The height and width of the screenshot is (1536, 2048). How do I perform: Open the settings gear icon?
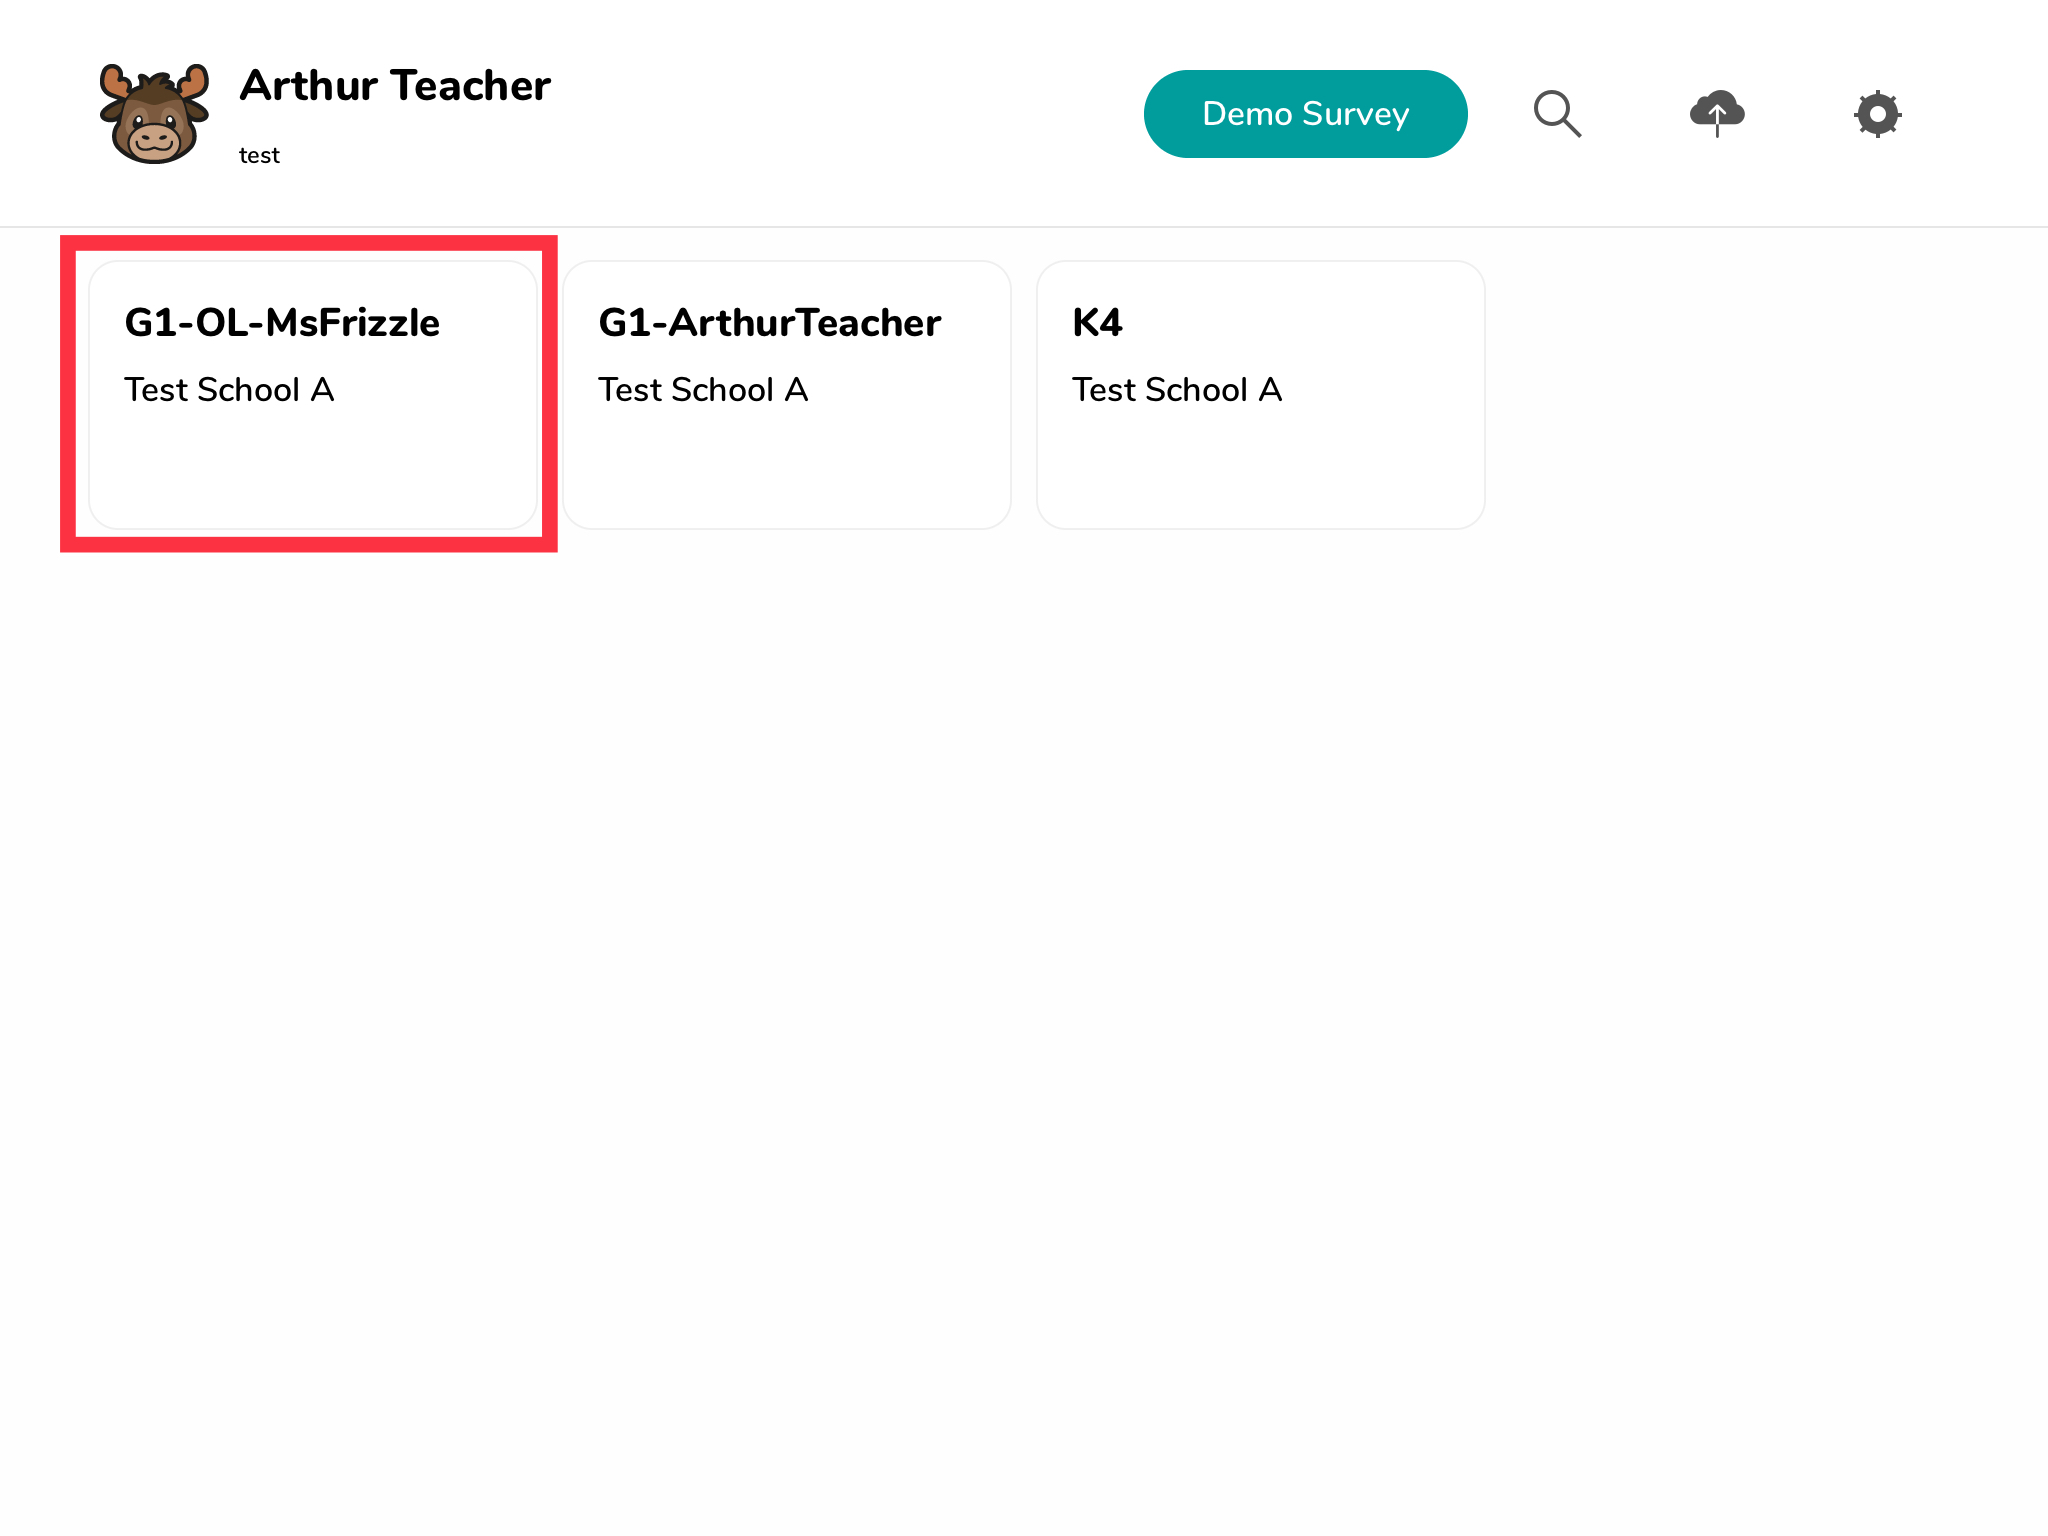(x=1877, y=114)
